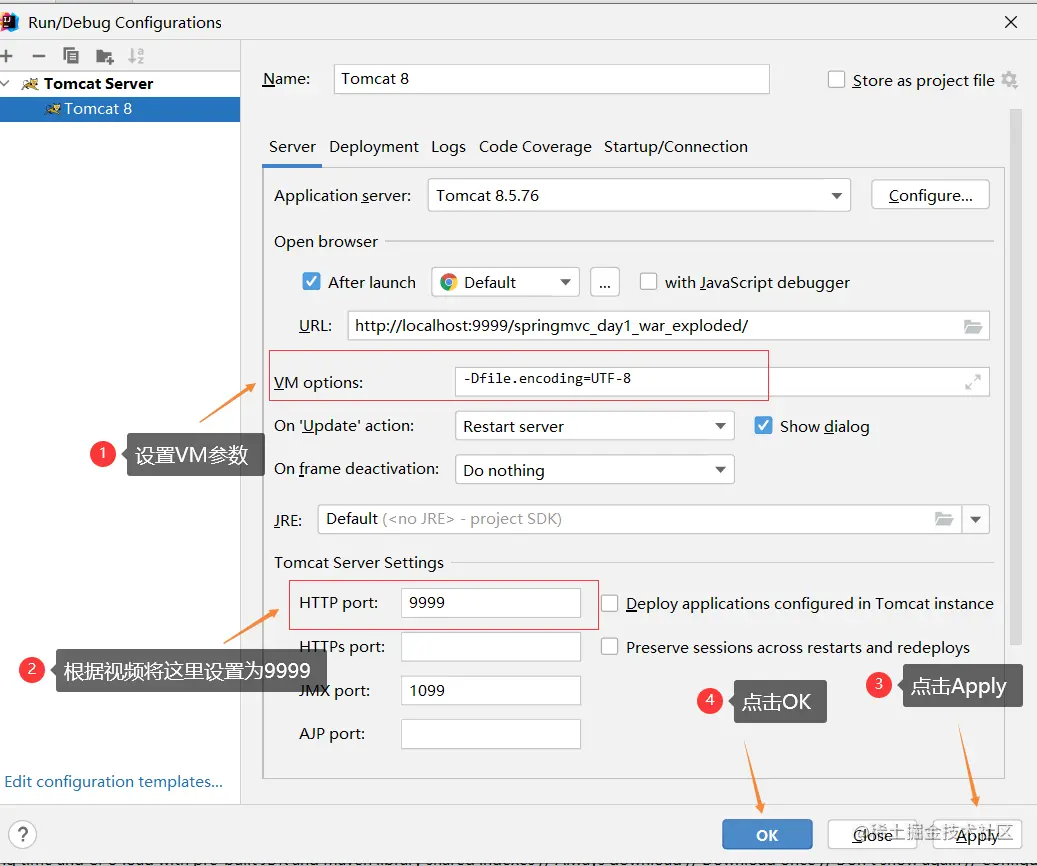Click the HTTP port field
Image resolution: width=1037 pixels, height=866 pixels.
[491, 603]
